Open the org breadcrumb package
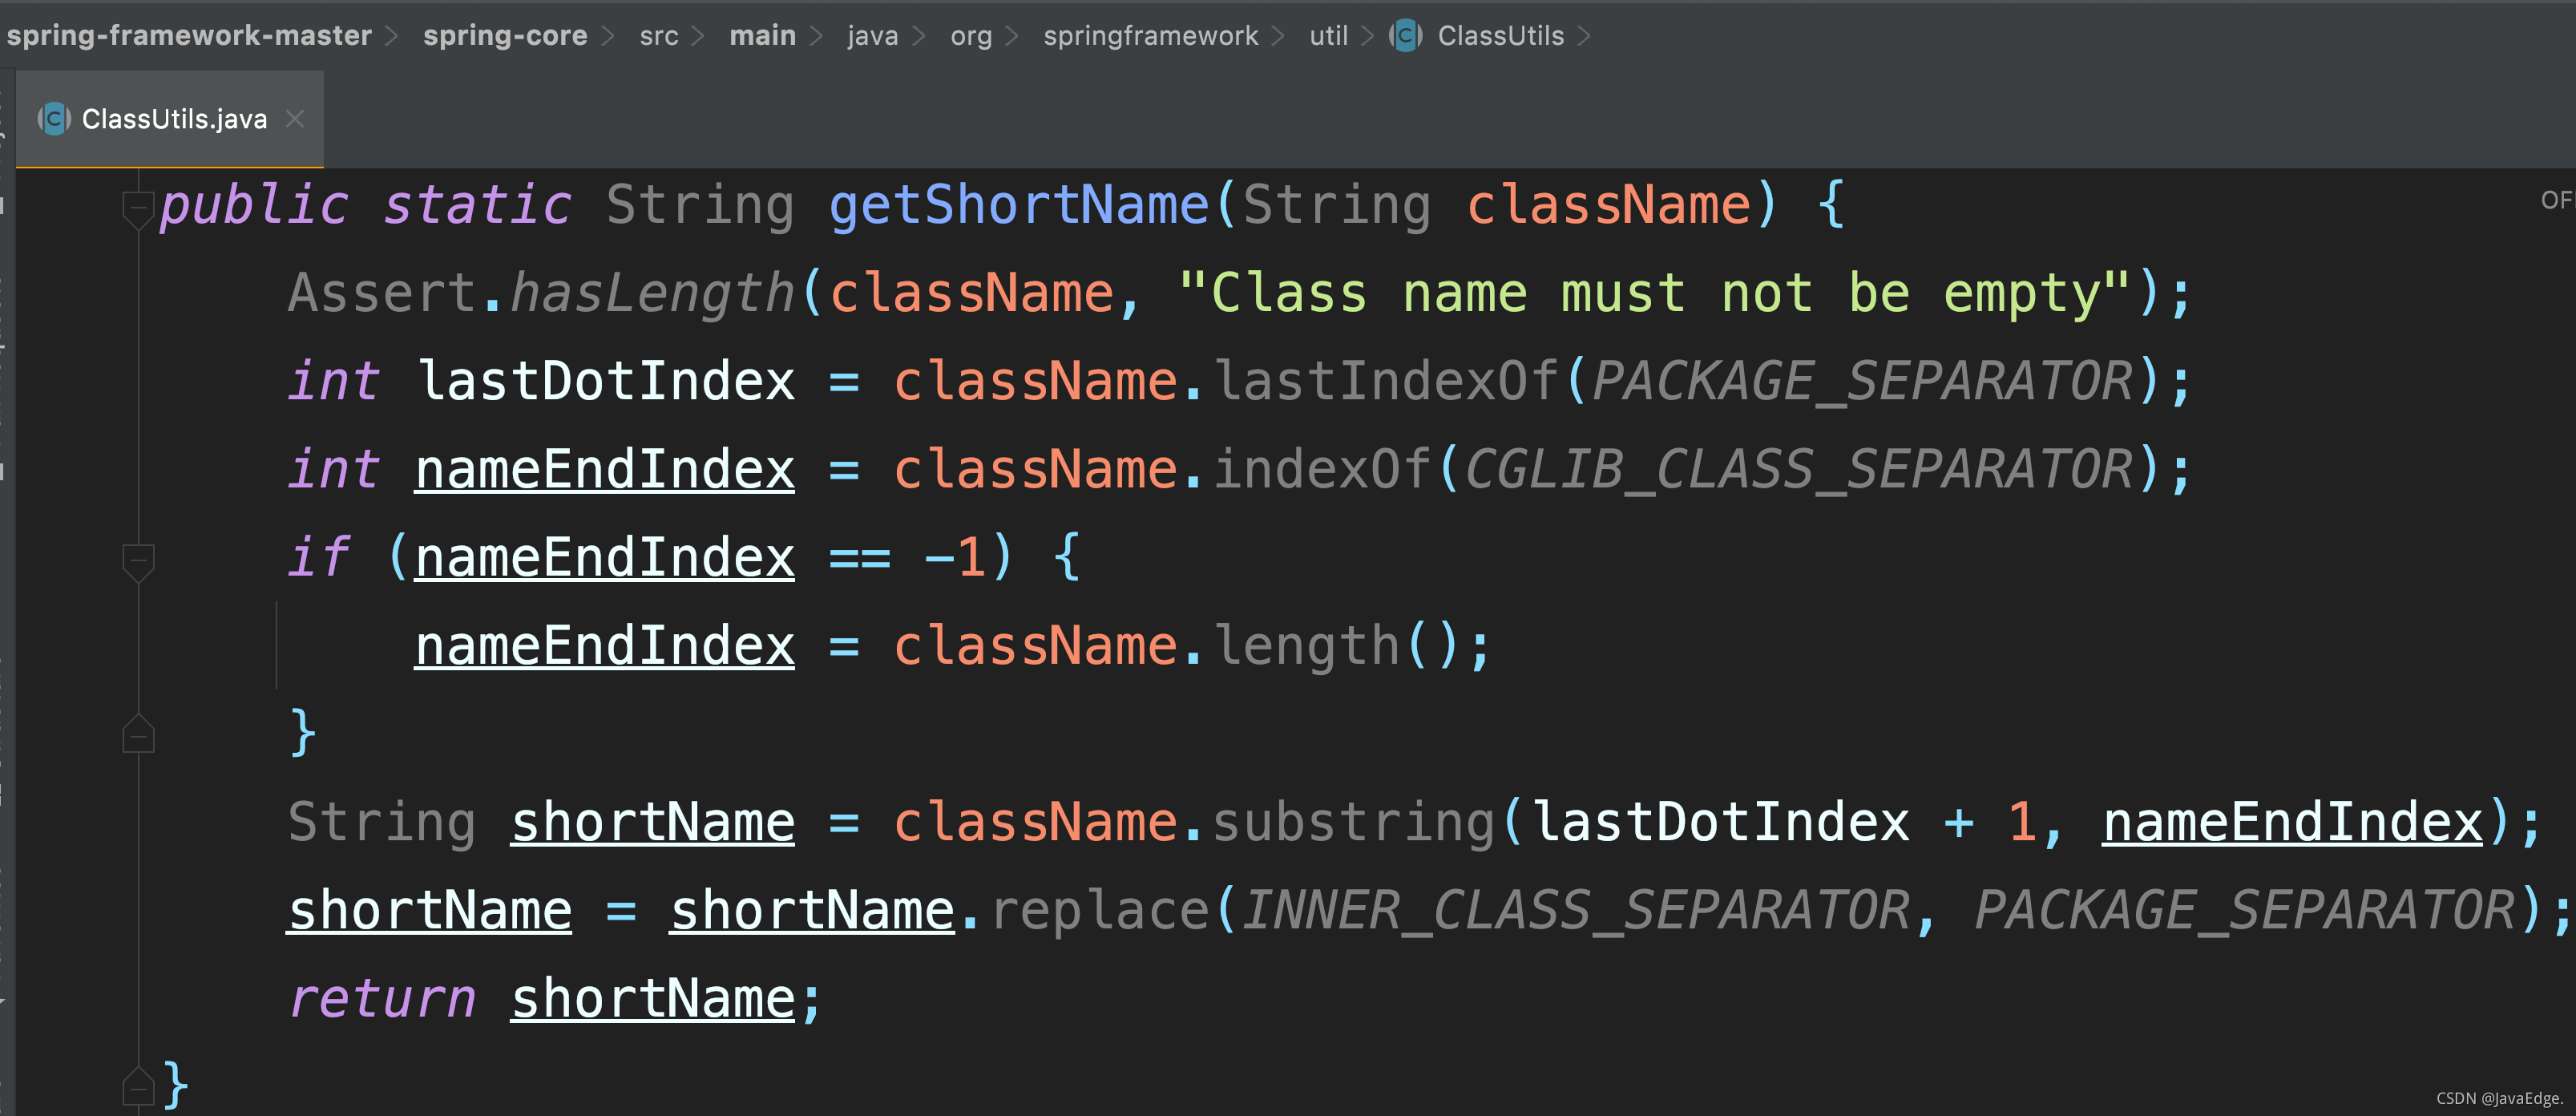The height and width of the screenshot is (1116, 2576). (971, 36)
